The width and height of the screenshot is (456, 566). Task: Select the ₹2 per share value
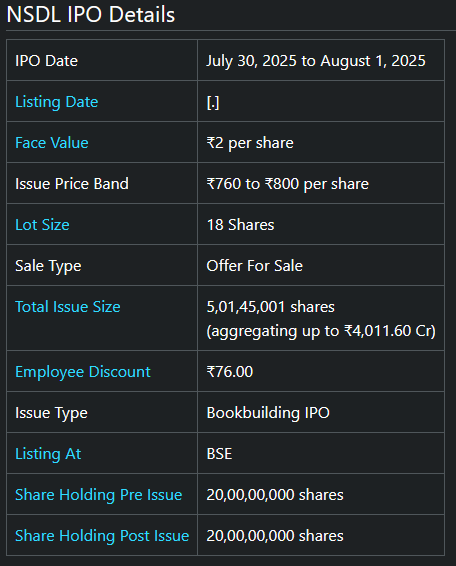pos(250,143)
